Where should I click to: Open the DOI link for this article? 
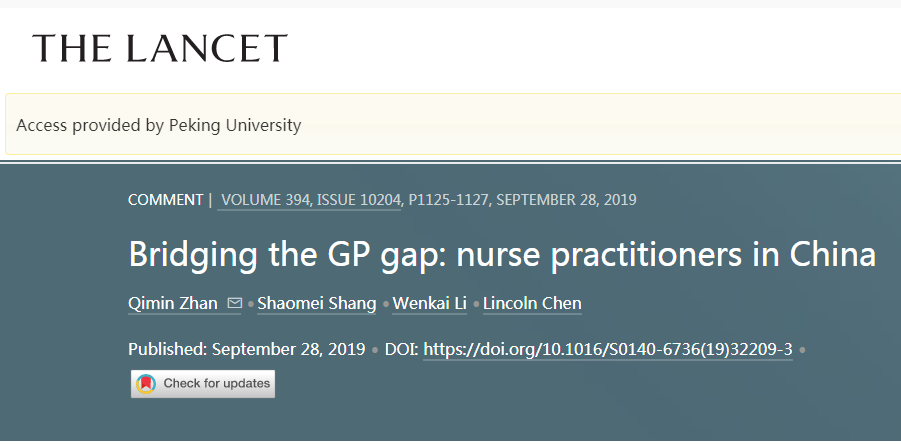pyautogui.click(x=608, y=349)
